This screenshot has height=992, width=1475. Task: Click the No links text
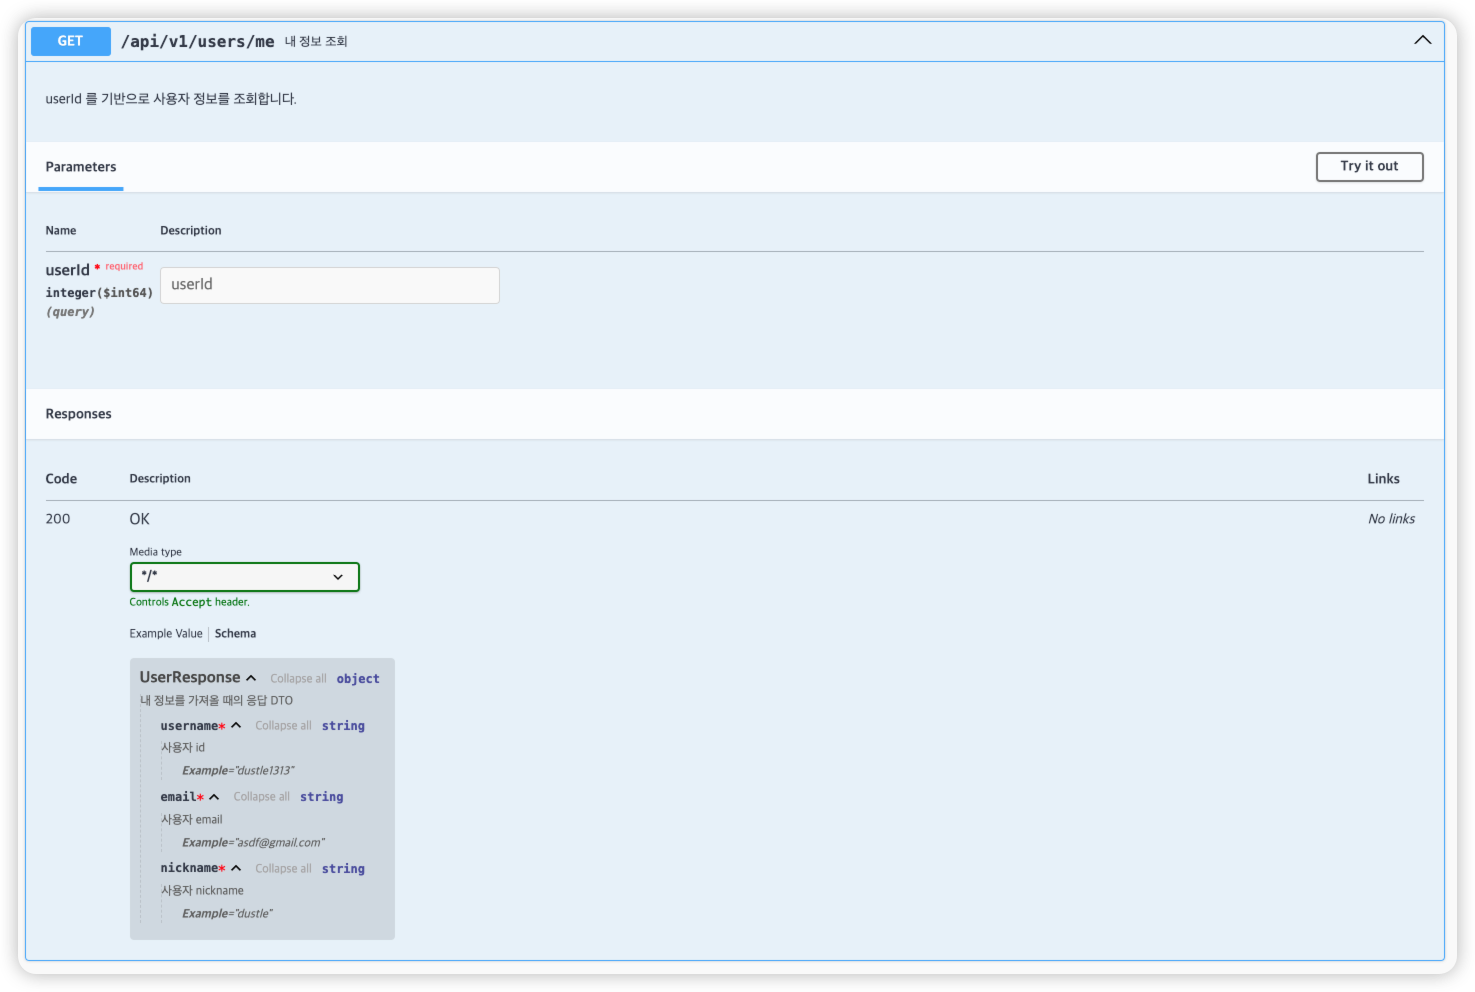(x=1391, y=519)
